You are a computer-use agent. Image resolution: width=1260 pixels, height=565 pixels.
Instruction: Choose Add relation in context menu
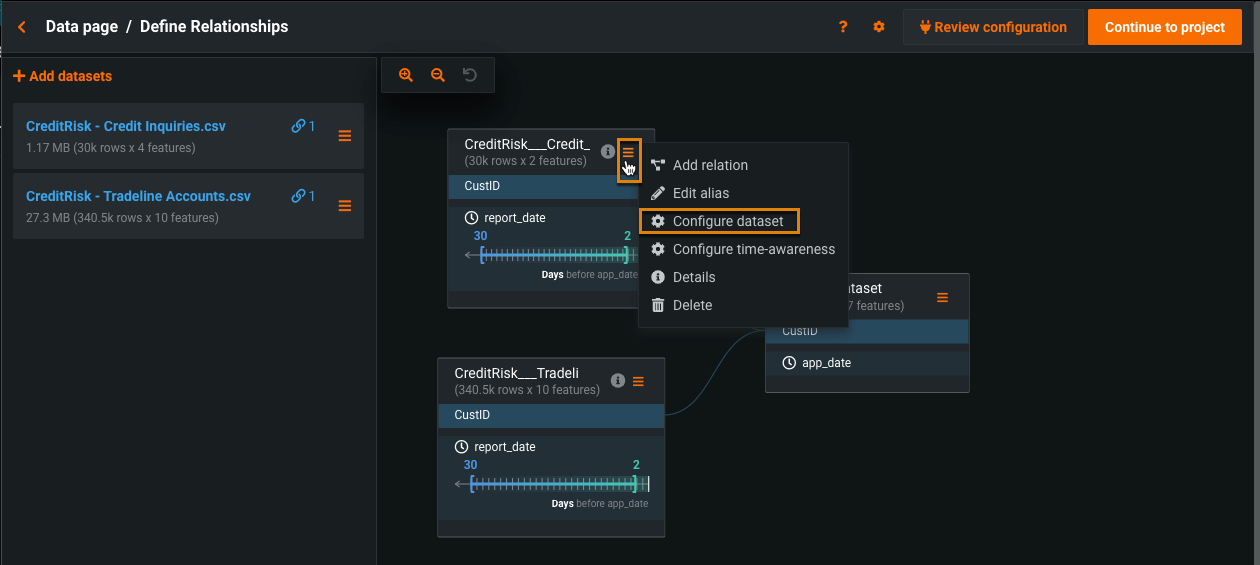pos(709,165)
